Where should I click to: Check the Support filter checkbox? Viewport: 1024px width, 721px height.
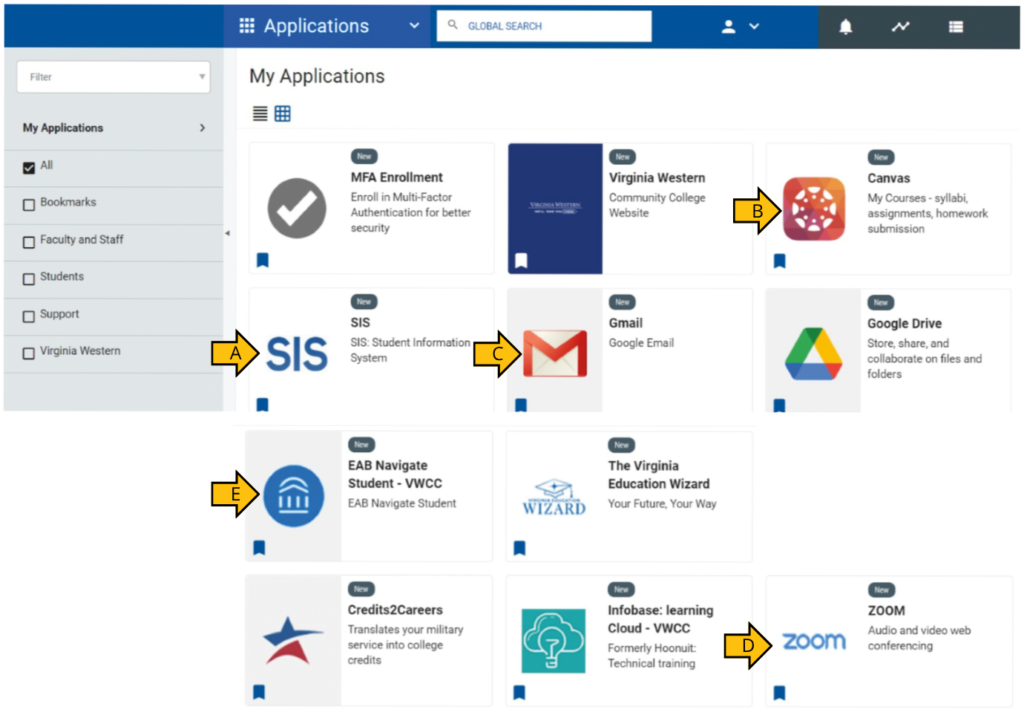coord(29,316)
